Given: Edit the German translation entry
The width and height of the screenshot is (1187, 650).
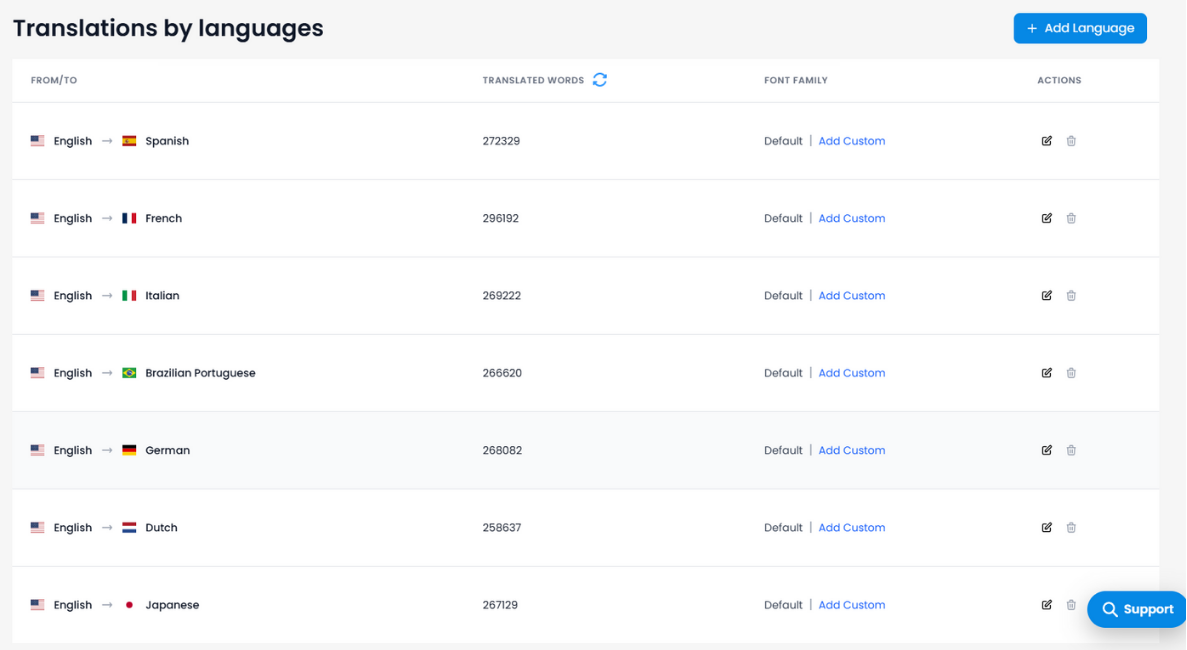Looking at the screenshot, I should point(1046,450).
